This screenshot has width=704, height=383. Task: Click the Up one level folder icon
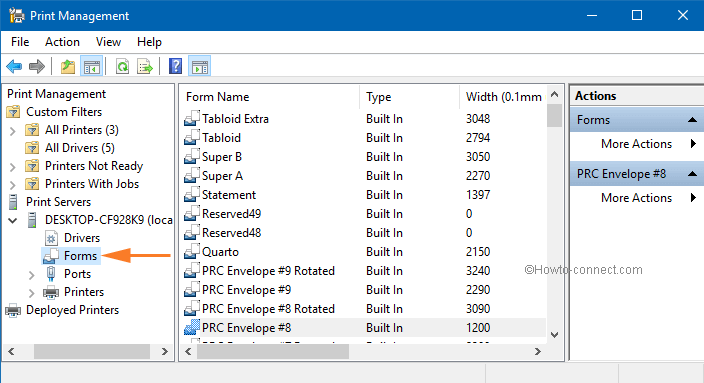68,66
